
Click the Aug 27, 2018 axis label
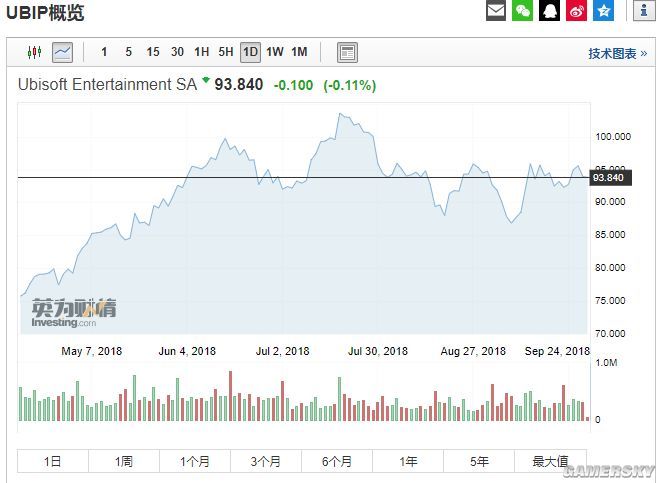pyautogui.click(x=473, y=351)
